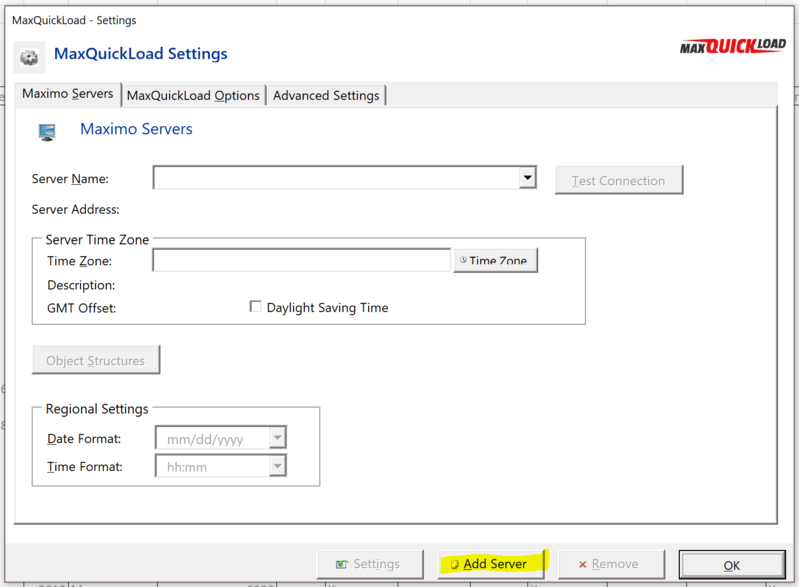Click the Time Zone button with clock icon
The height and width of the screenshot is (587, 799).
(495, 260)
